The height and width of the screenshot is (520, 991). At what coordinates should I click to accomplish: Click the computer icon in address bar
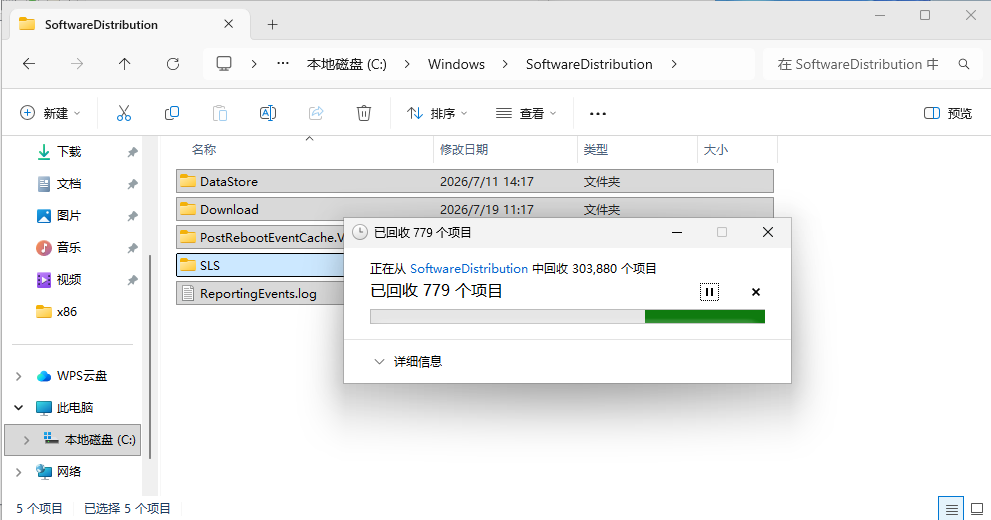[x=224, y=64]
